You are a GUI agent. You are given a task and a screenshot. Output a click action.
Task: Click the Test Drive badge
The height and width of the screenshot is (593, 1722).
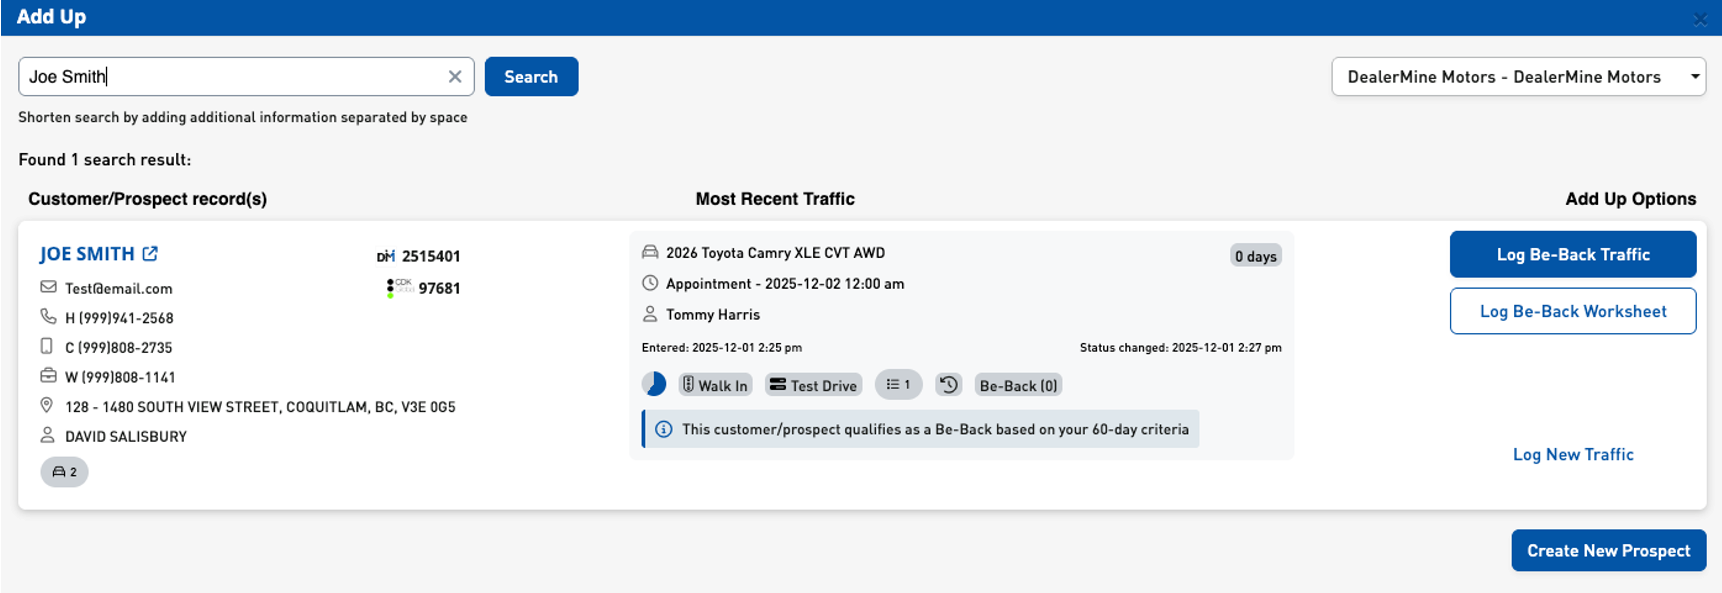coord(813,386)
